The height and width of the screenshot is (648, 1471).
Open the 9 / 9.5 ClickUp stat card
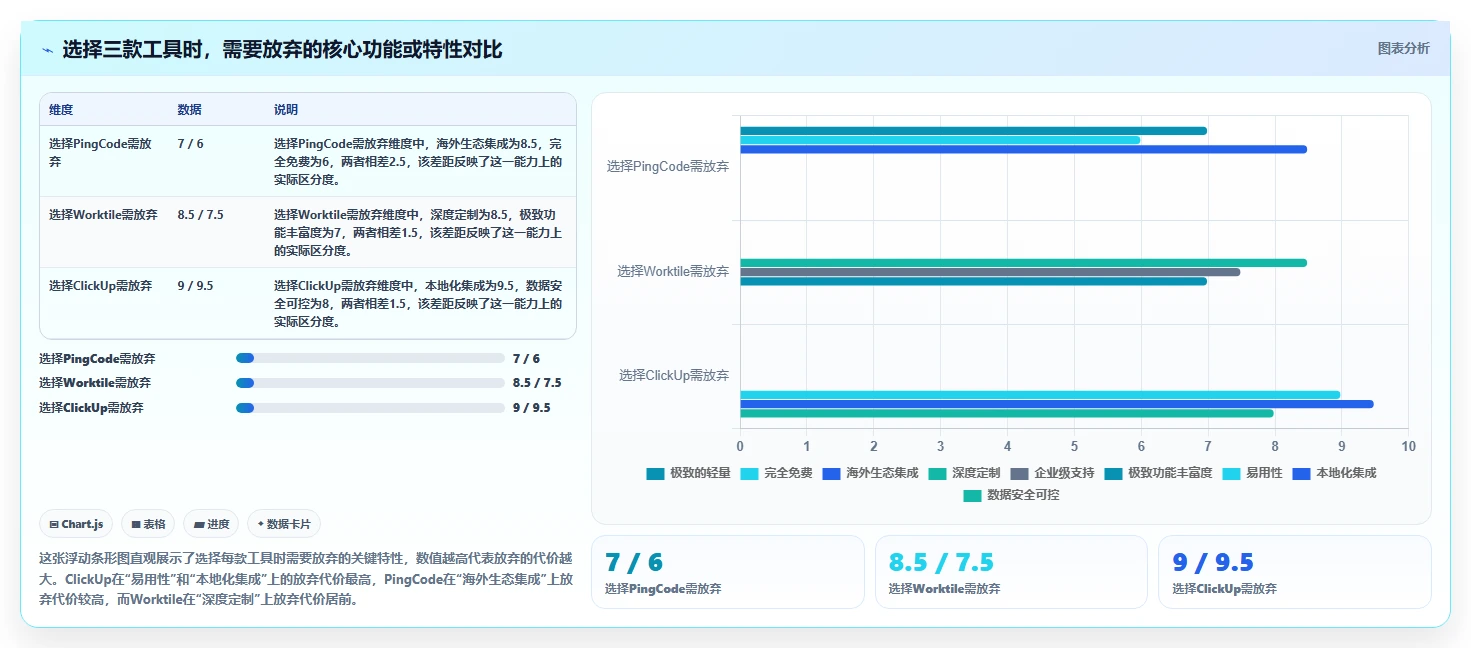1294,572
